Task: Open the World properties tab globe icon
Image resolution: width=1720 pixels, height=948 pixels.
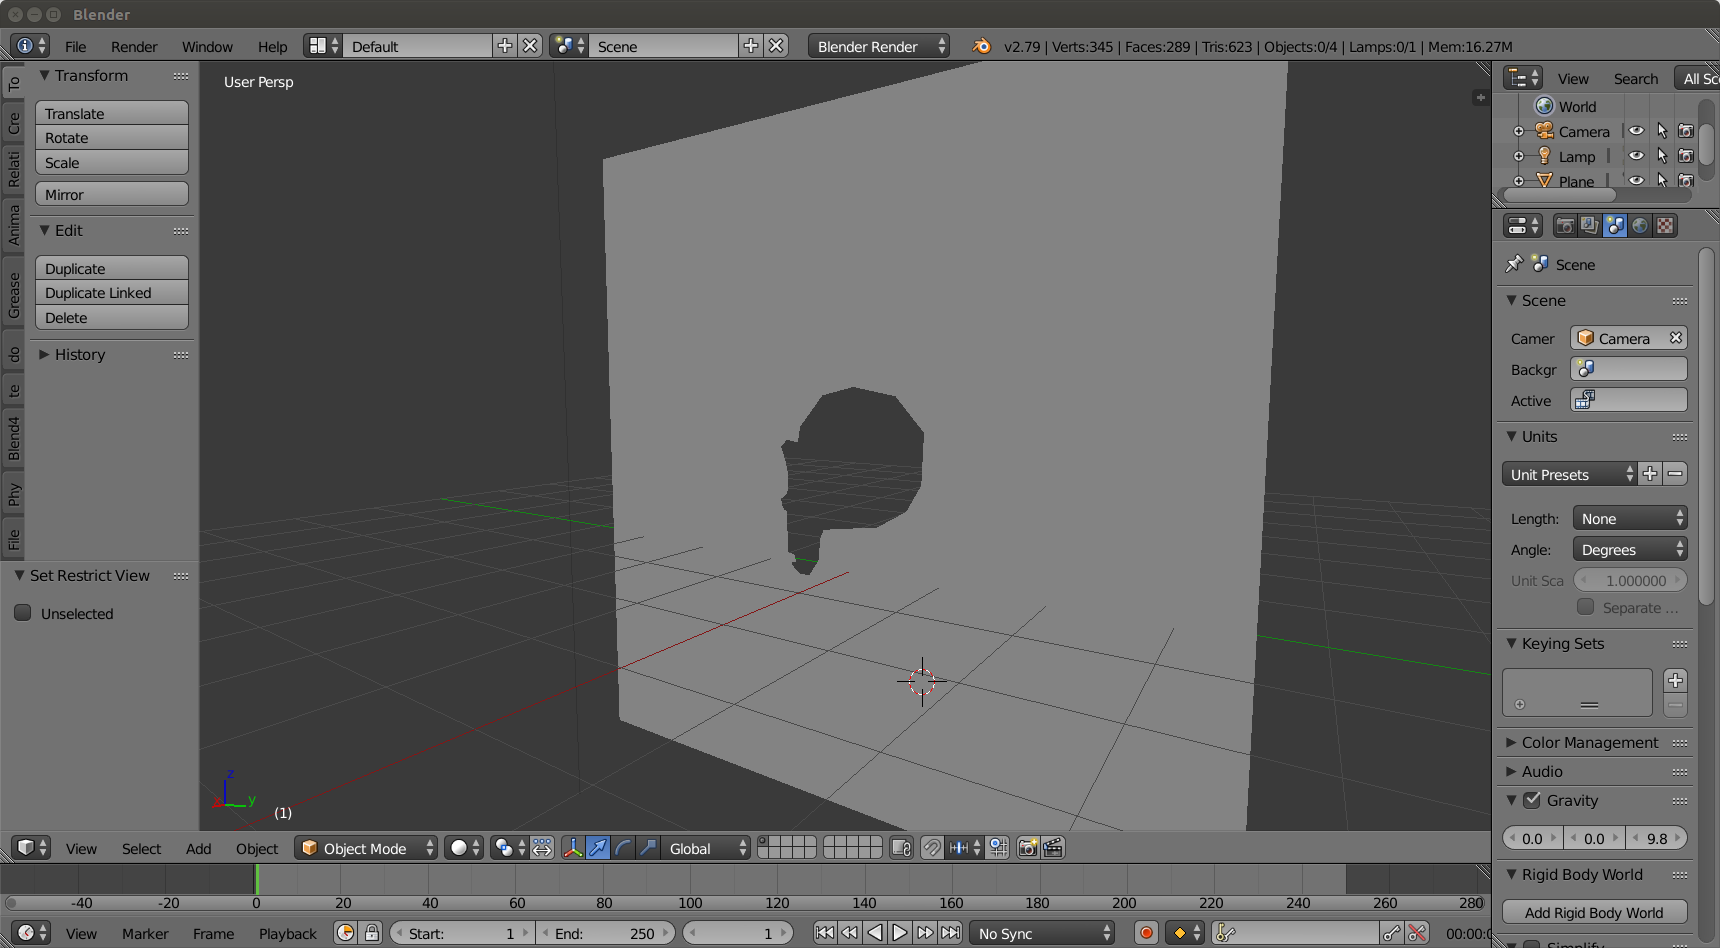Action: click(1640, 226)
